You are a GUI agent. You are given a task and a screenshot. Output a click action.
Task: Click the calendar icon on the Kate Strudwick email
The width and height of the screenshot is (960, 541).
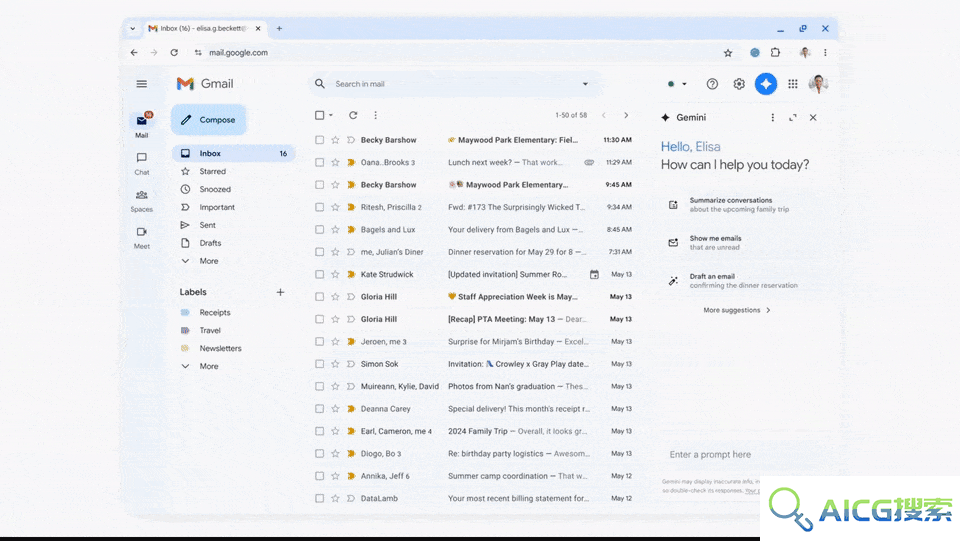pos(594,275)
